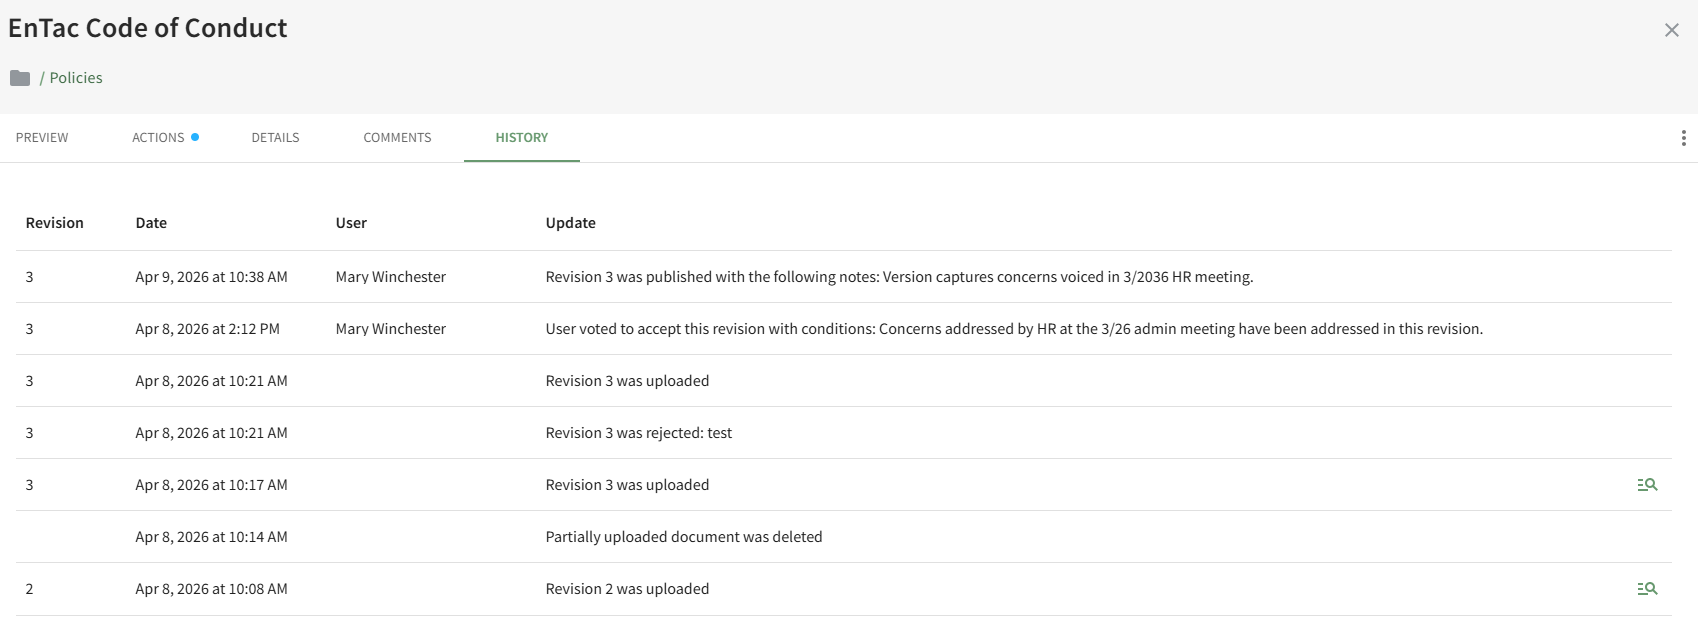
Task: Click the Update column header
Action: tap(570, 223)
